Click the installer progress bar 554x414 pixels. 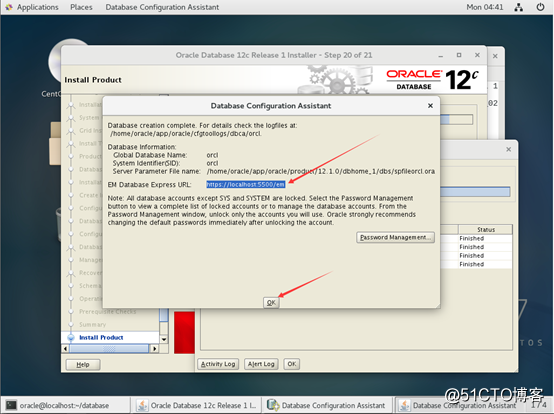456,119
